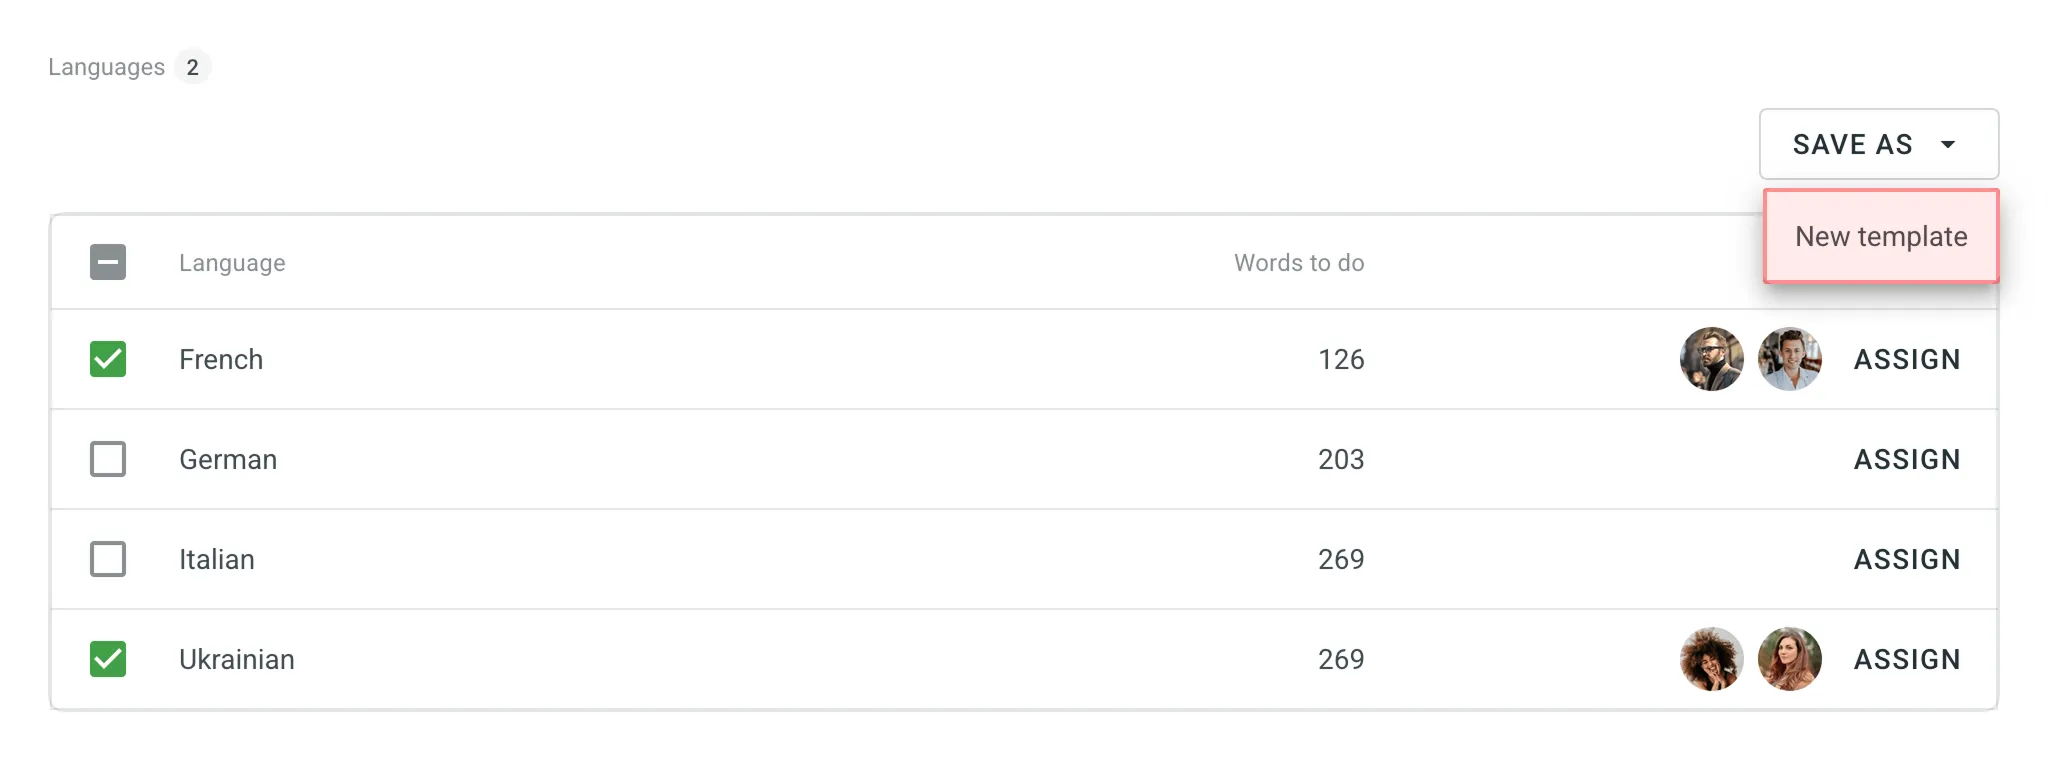Check the German language checkbox
2048x768 pixels.
point(108,459)
